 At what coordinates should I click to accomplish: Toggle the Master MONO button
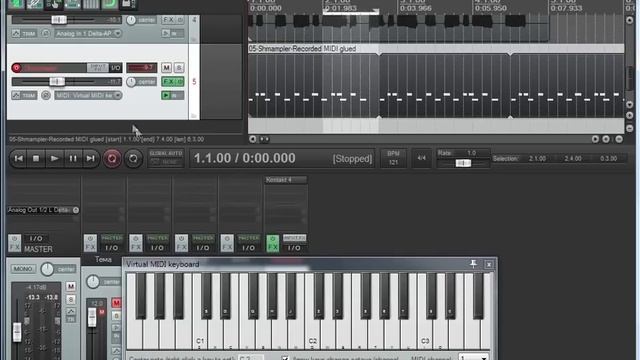(x=23, y=269)
